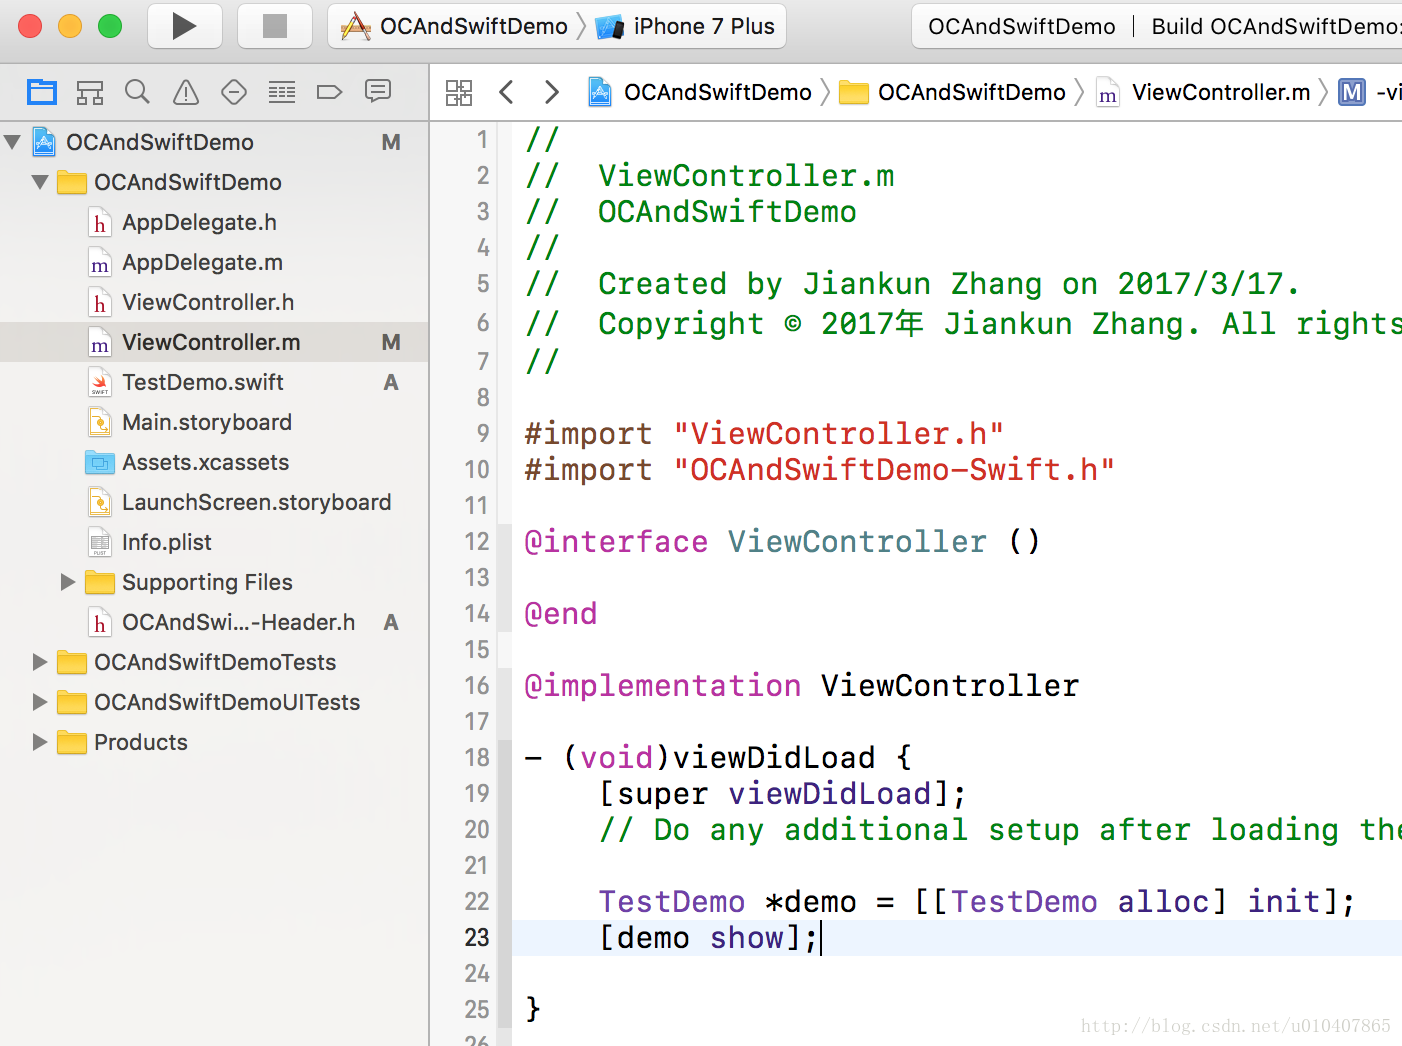Select AppDelegate.h in navigator
This screenshot has height=1046, width=1402.
(x=214, y=222)
